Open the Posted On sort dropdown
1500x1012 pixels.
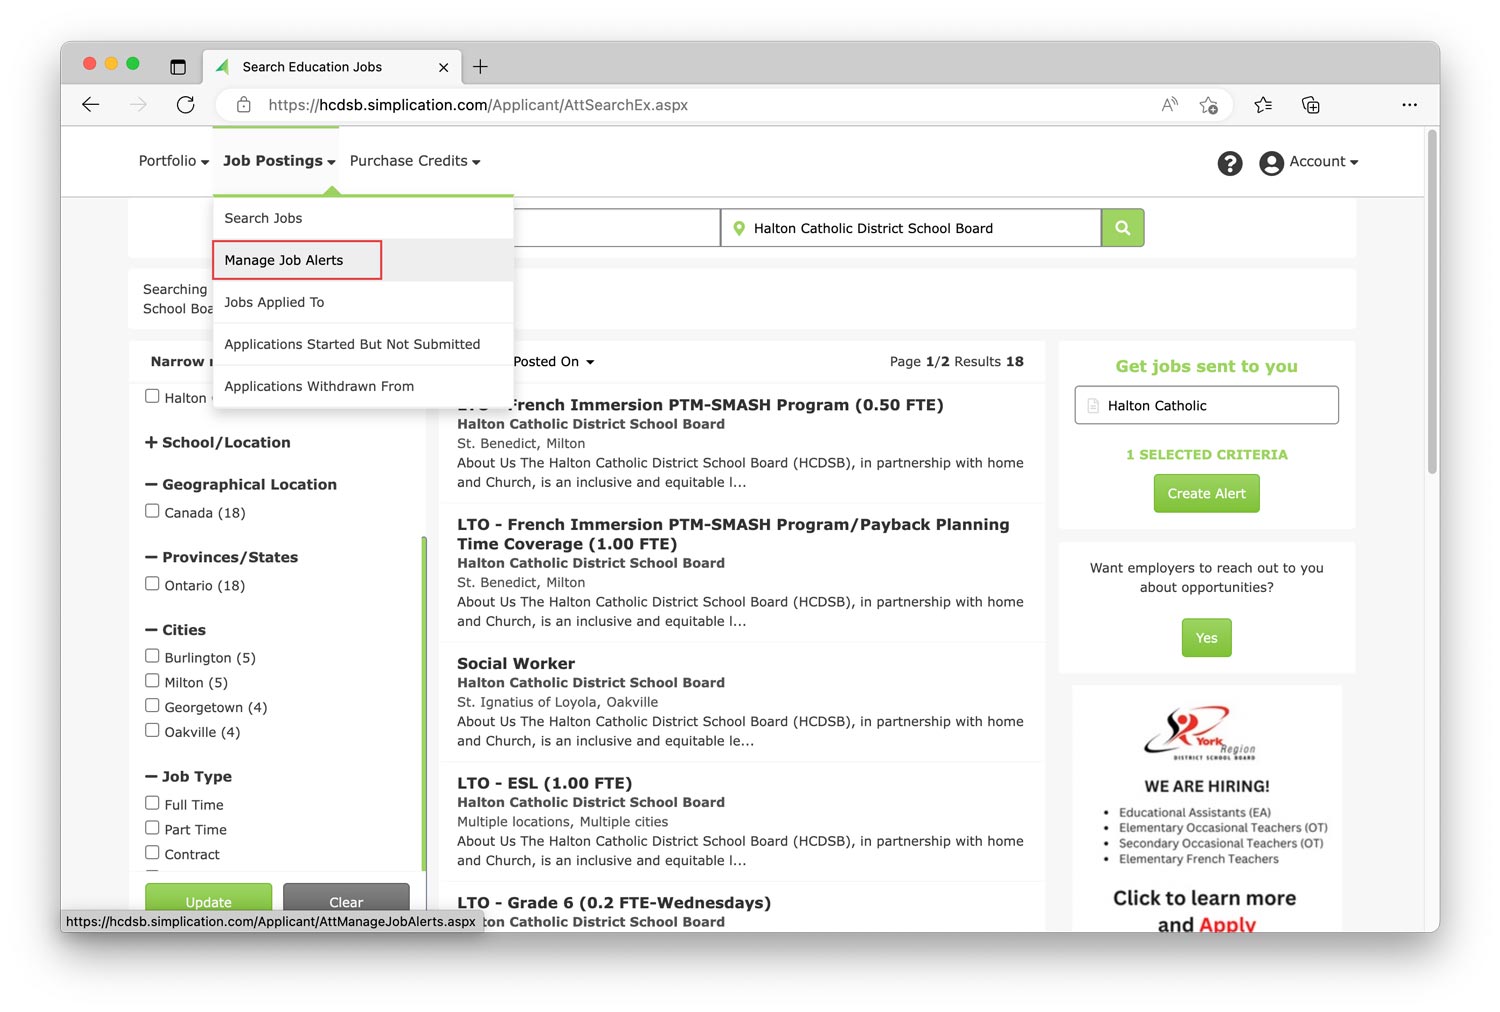pos(553,362)
